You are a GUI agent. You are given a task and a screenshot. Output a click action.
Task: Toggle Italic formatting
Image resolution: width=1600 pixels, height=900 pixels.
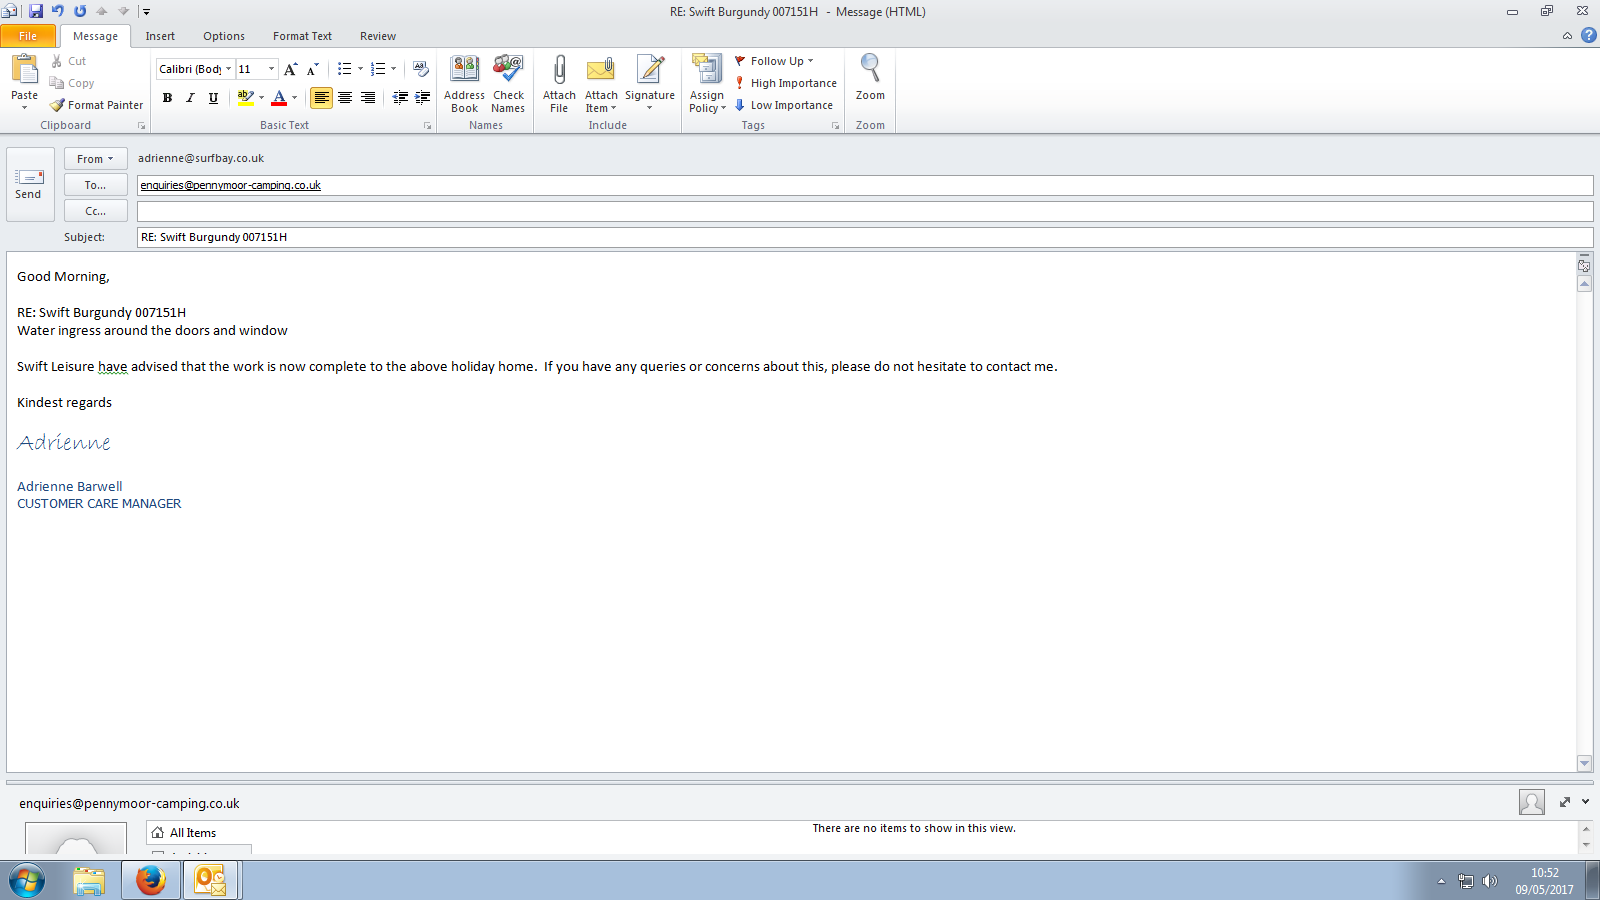click(x=190, y=97)
